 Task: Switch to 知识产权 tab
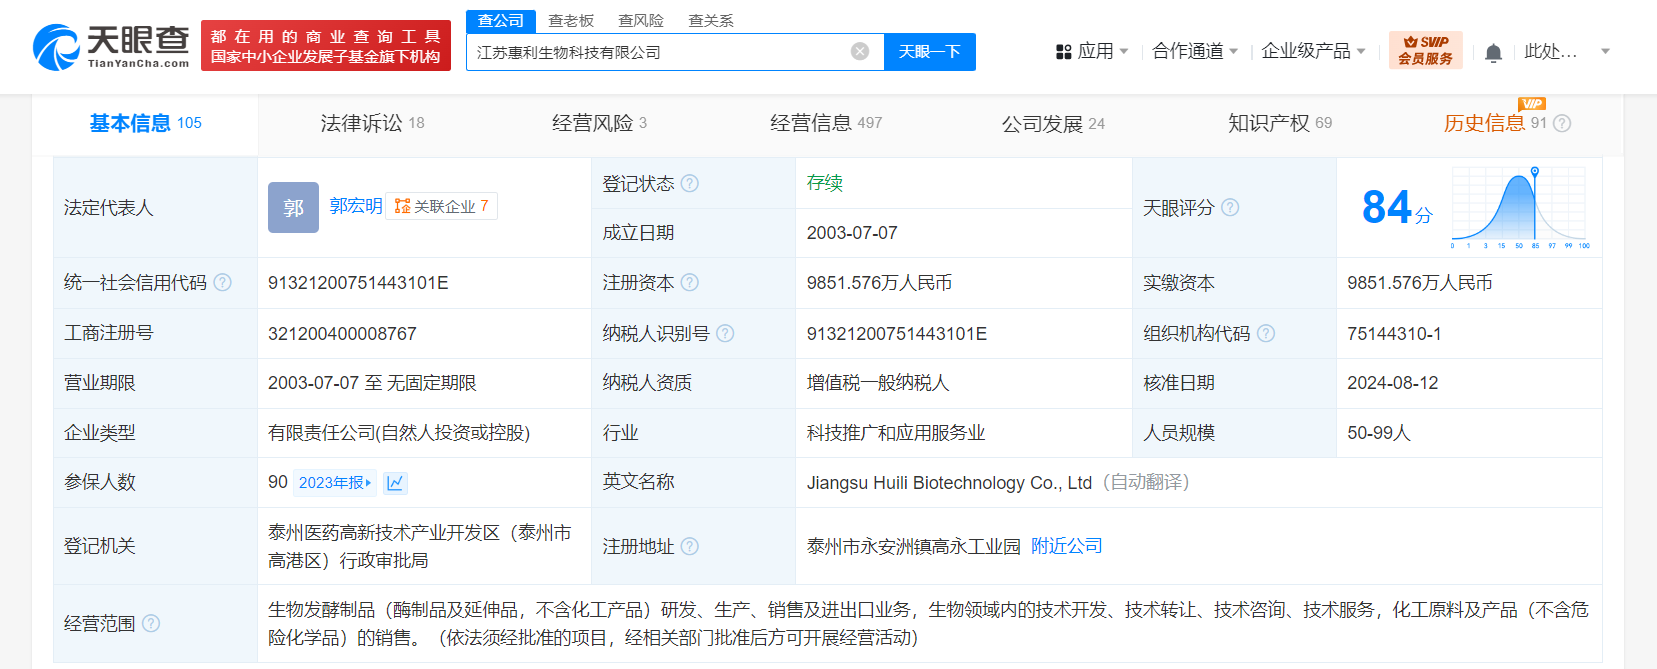[1280, 123]
